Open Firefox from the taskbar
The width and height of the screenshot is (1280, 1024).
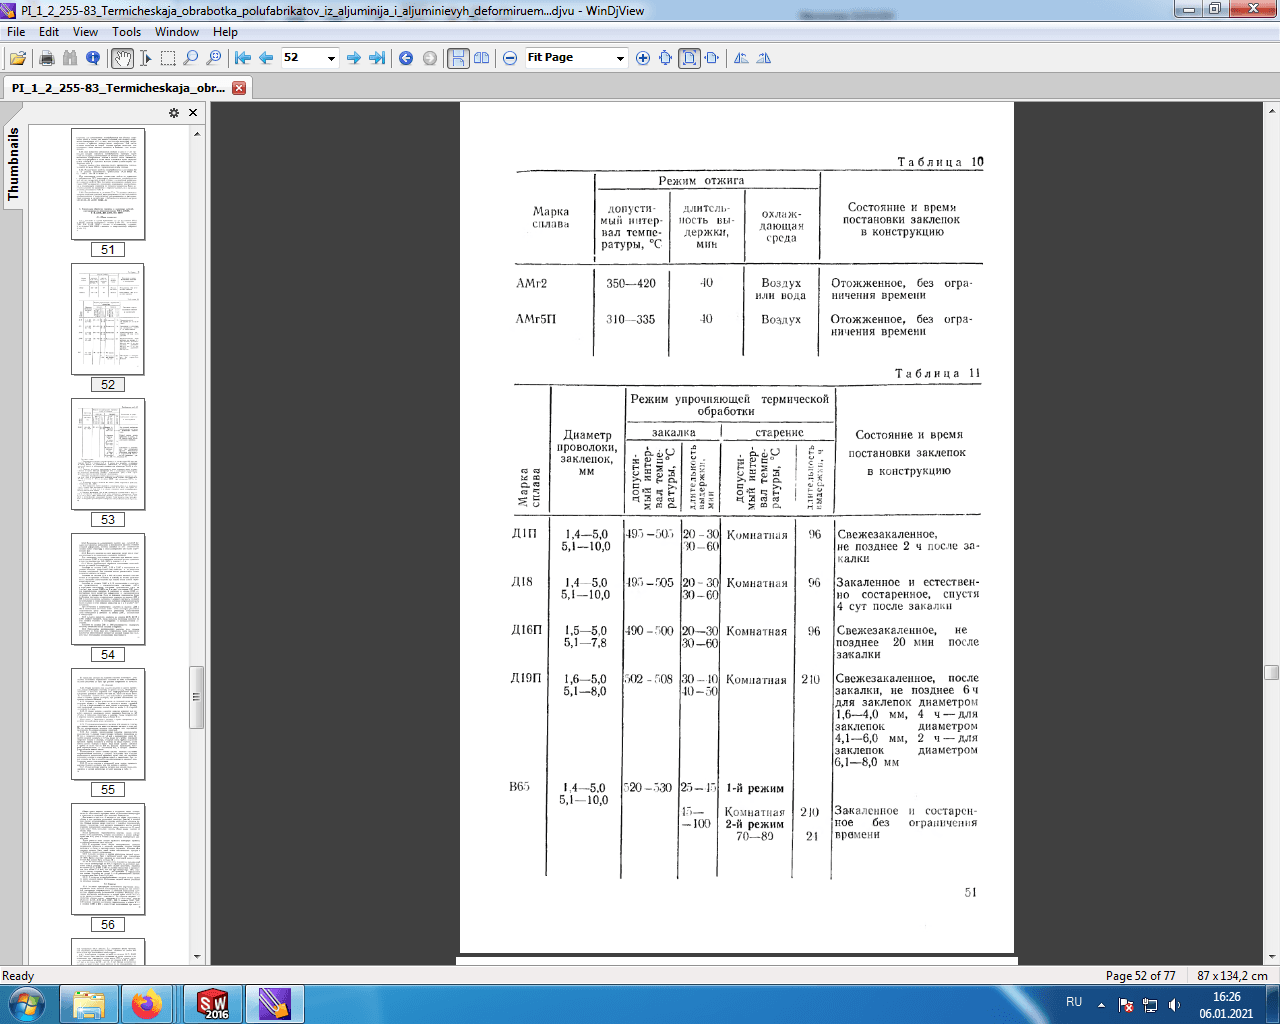coord(147,1004)
